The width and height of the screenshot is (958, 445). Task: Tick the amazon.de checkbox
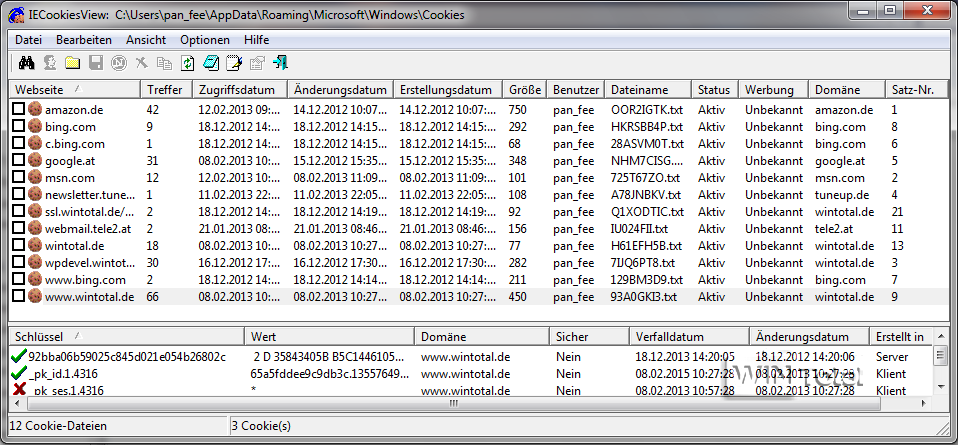(18, 109)
